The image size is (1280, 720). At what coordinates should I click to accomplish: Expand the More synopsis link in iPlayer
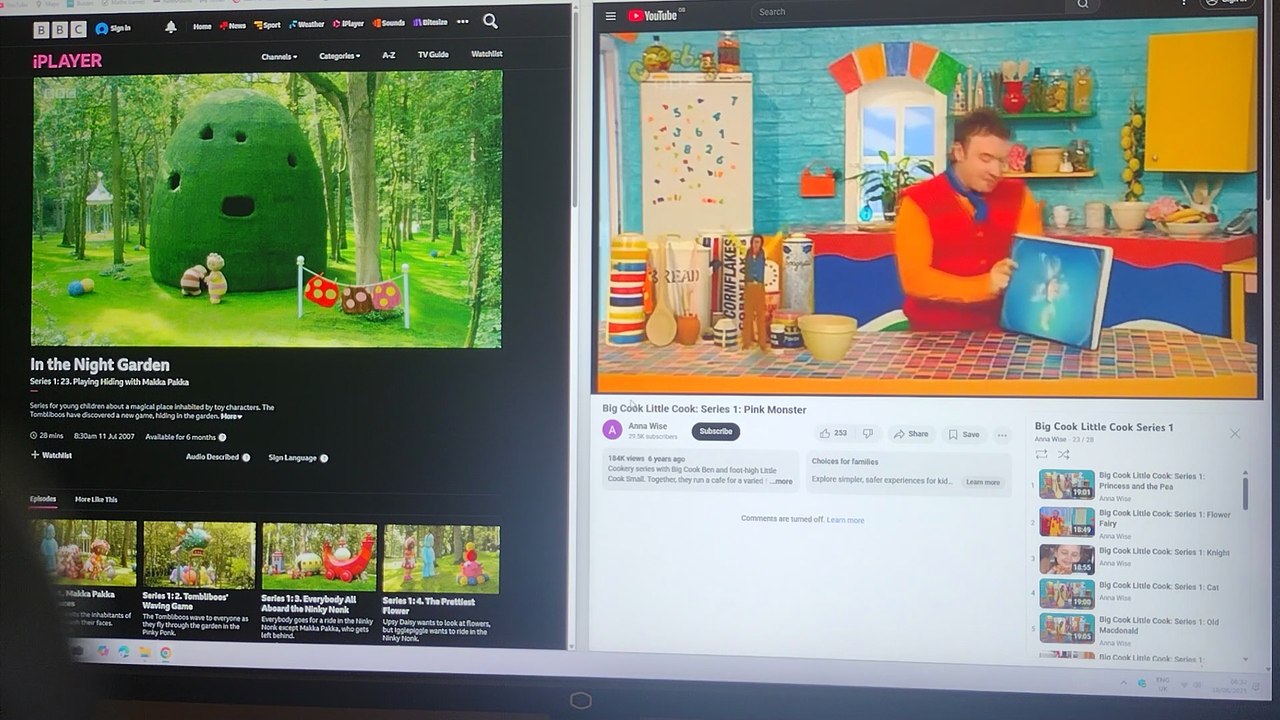[x=231, y=416]
